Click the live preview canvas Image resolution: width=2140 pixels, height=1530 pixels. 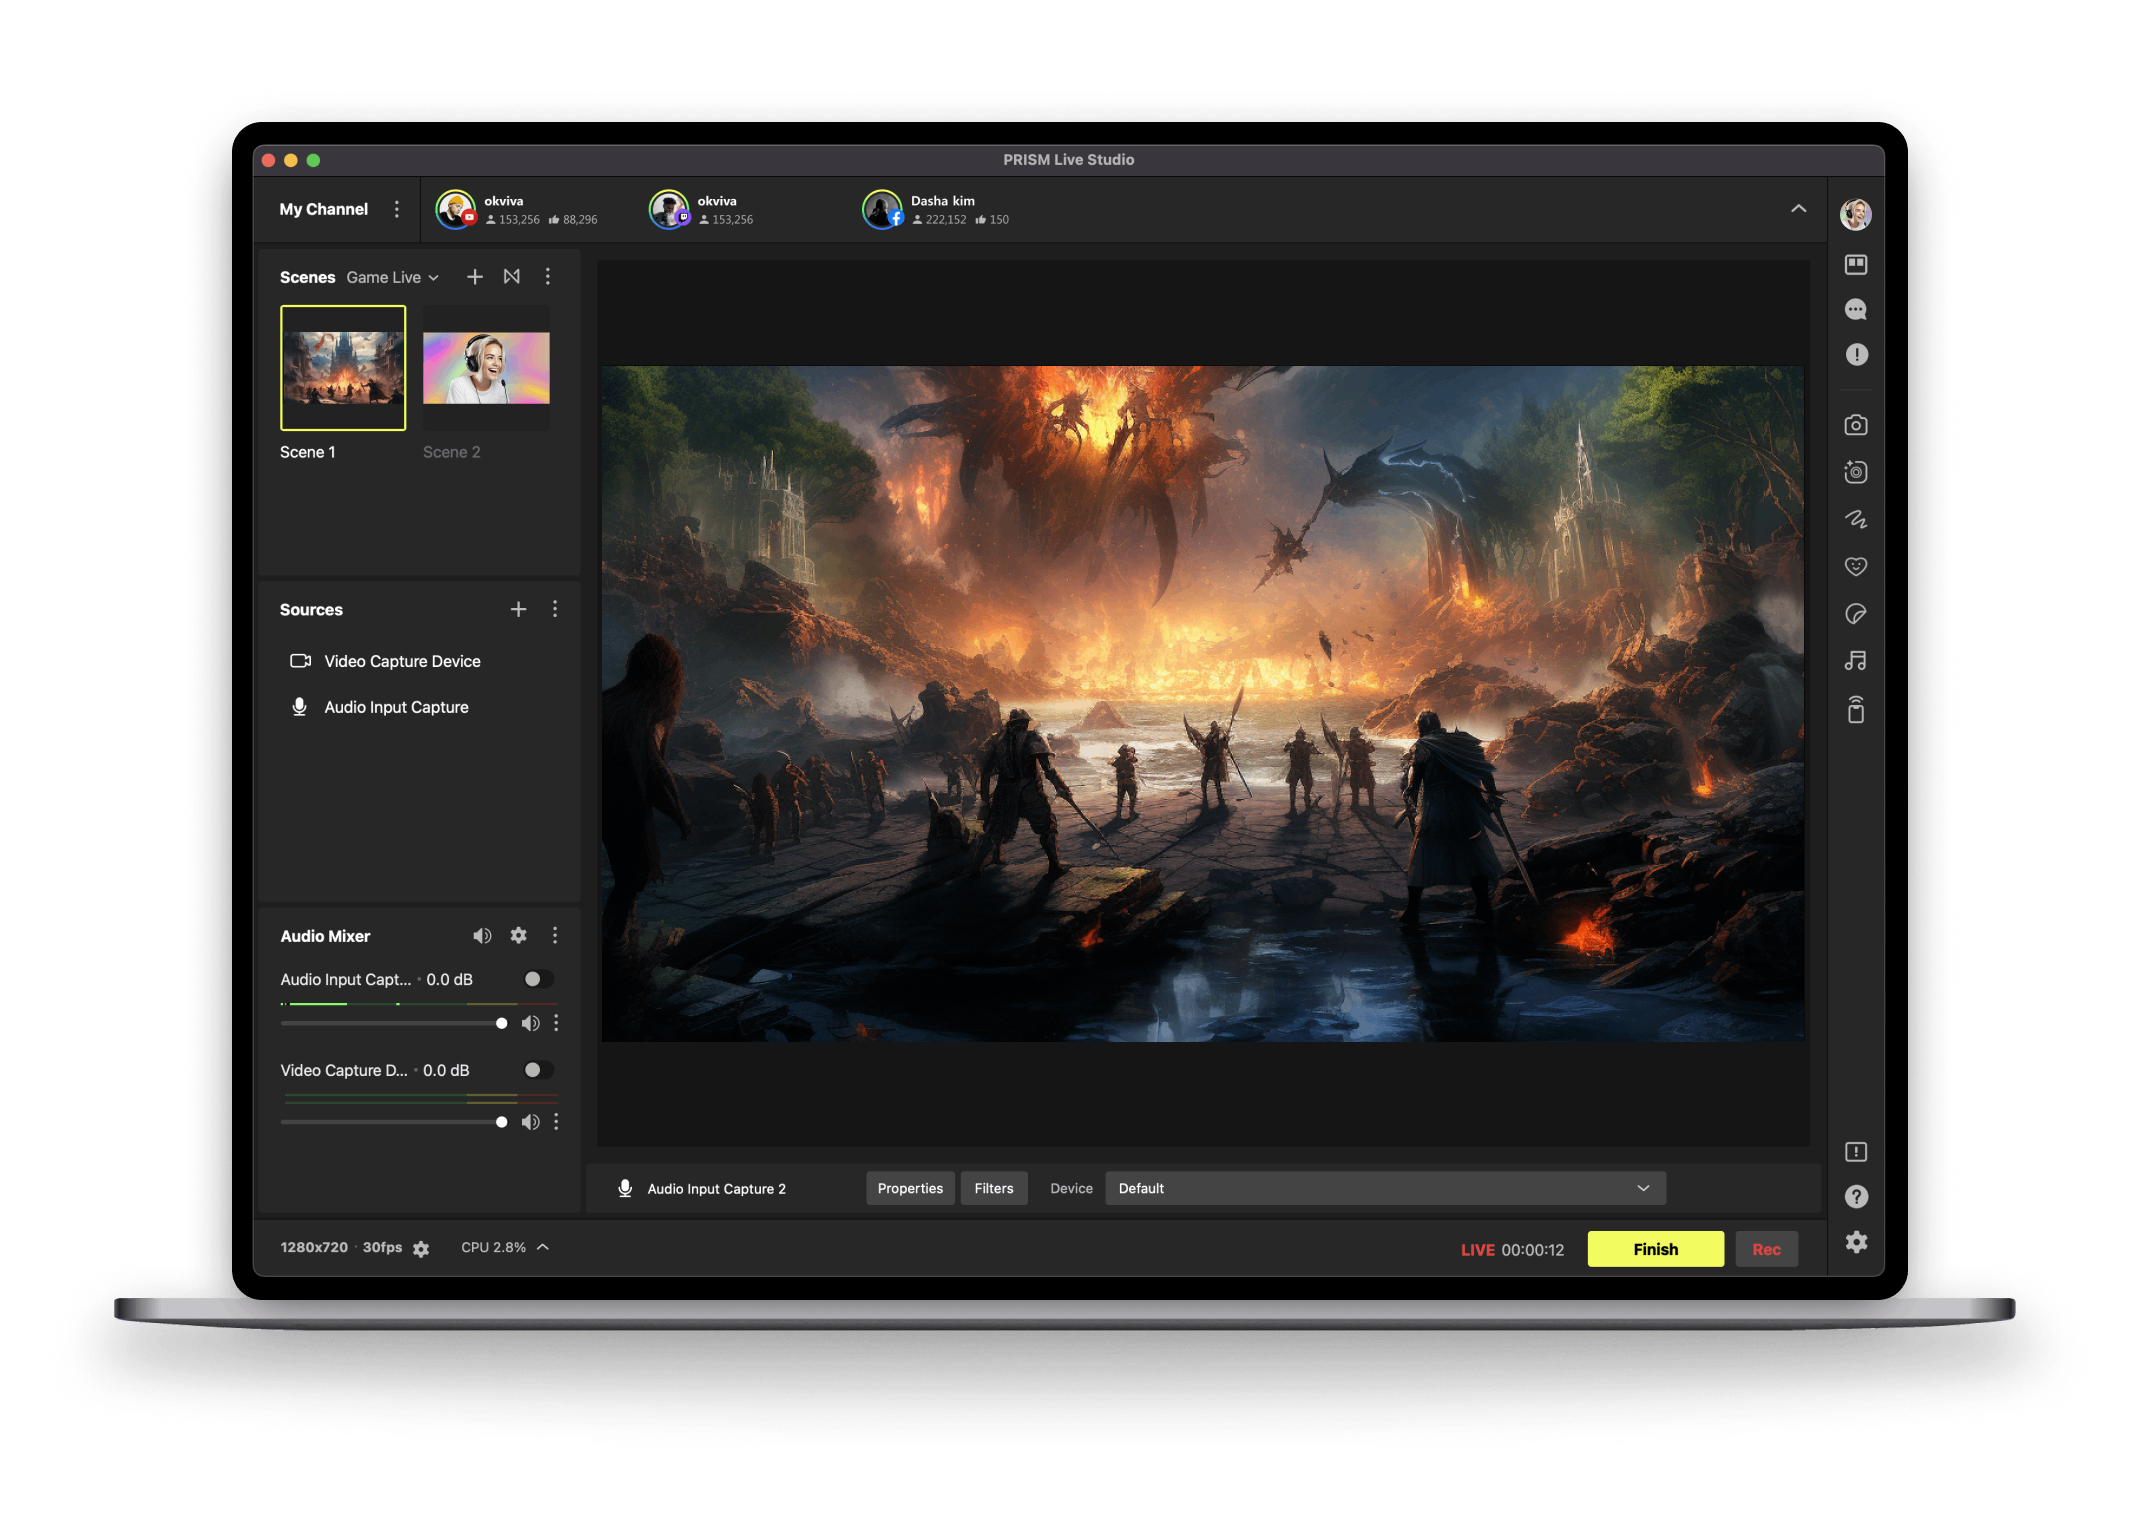pyautogui.click(x=1203, y=704)
